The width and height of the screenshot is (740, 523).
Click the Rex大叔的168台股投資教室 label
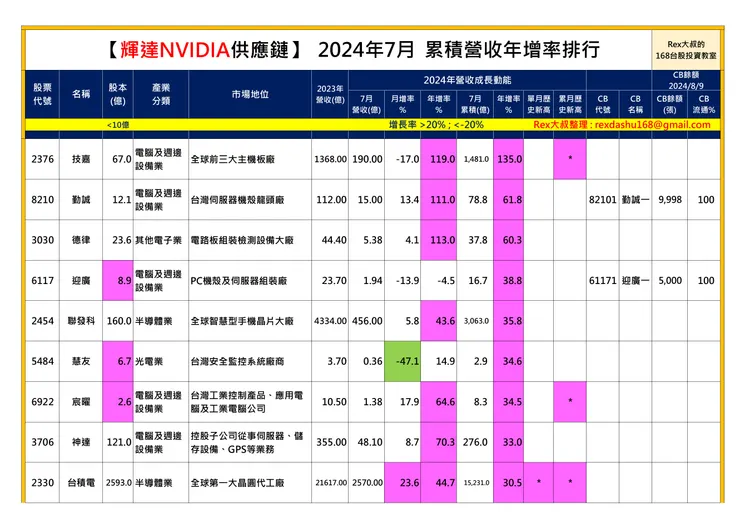click(686, 50)
